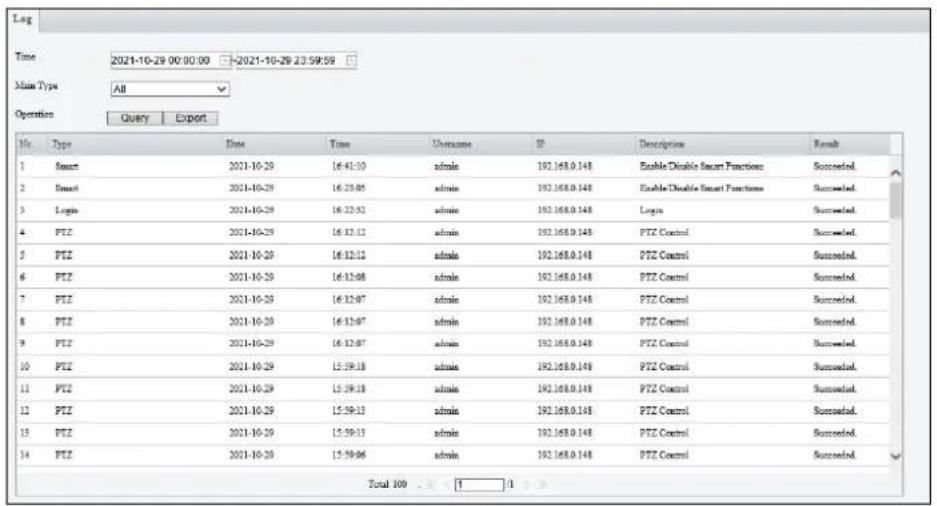This screenshot has width=937, height=506.
Task: Click row number 13 cell
Action: (x=25, y=433)
